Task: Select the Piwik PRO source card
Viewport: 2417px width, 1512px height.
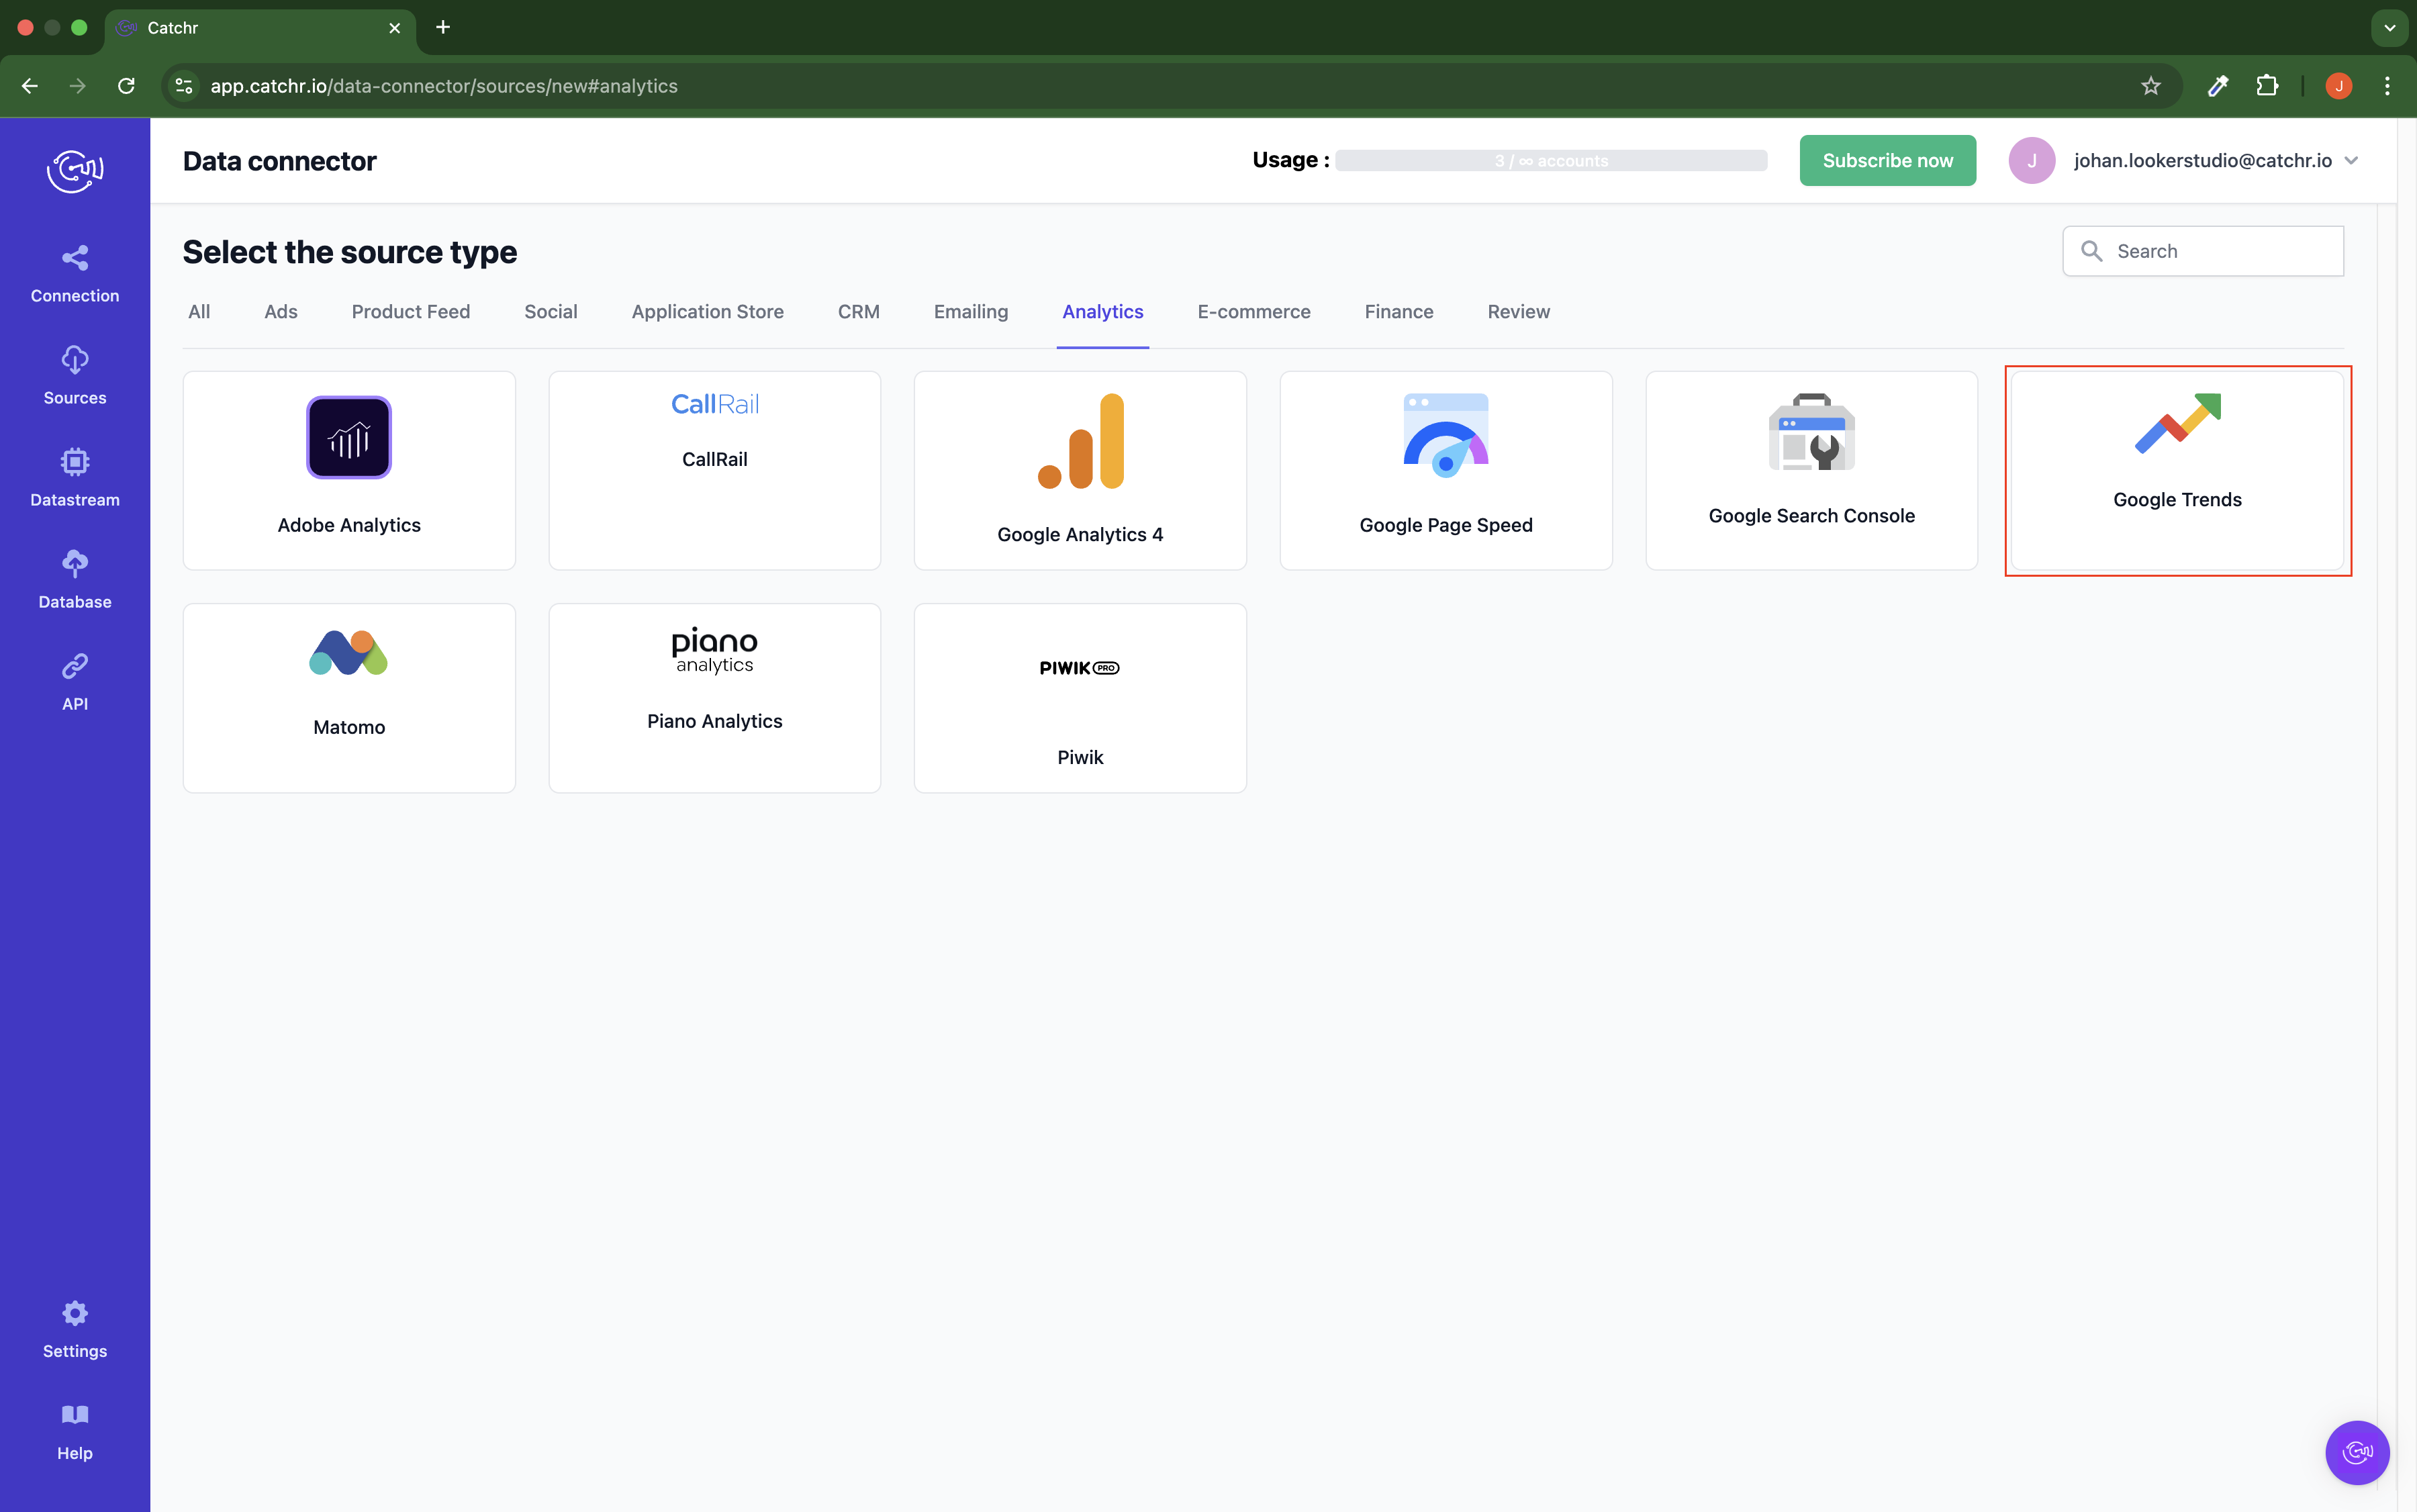Action: tap(1080, 698)
